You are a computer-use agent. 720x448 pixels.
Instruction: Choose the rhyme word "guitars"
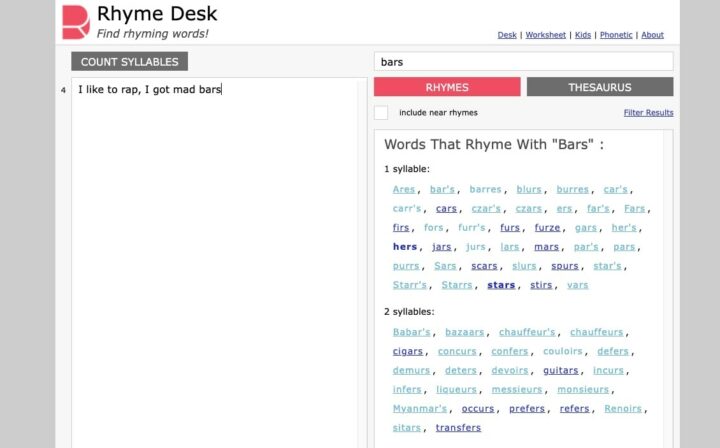click(x=561, y=370)
